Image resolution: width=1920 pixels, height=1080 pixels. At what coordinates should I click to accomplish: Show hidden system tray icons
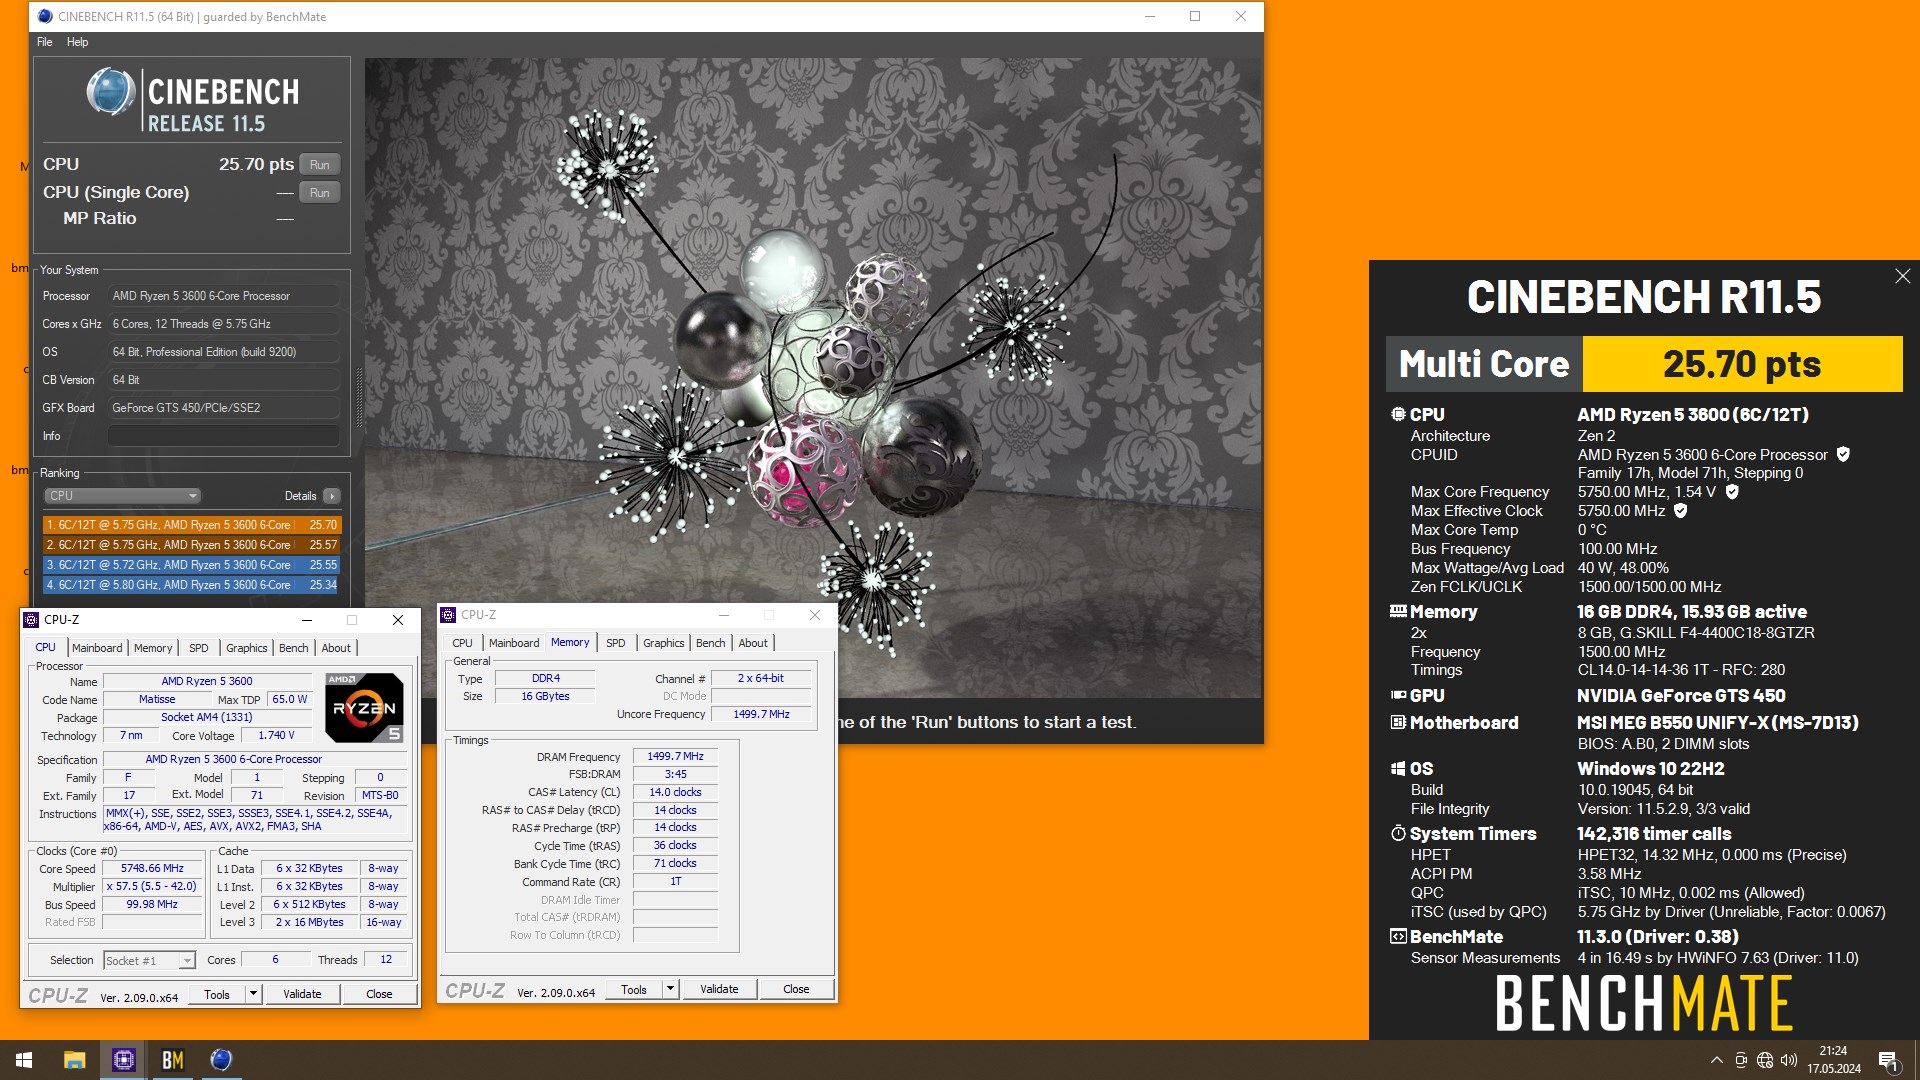coord(1717,1060)
